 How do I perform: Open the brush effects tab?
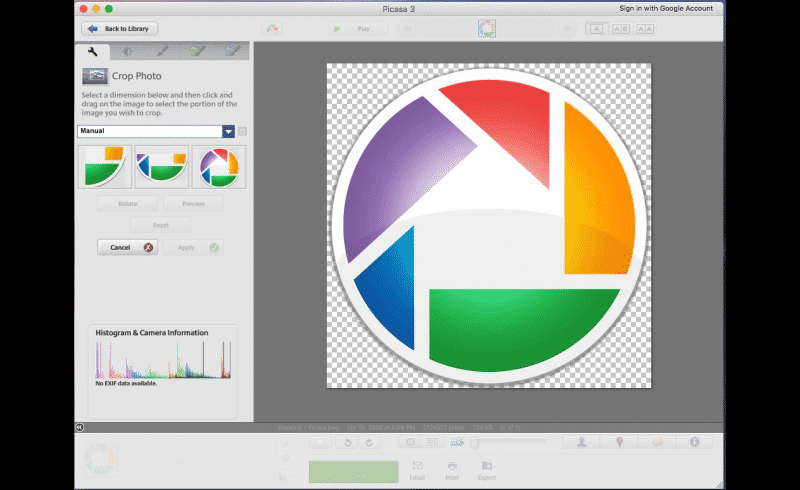click(162, 52)
